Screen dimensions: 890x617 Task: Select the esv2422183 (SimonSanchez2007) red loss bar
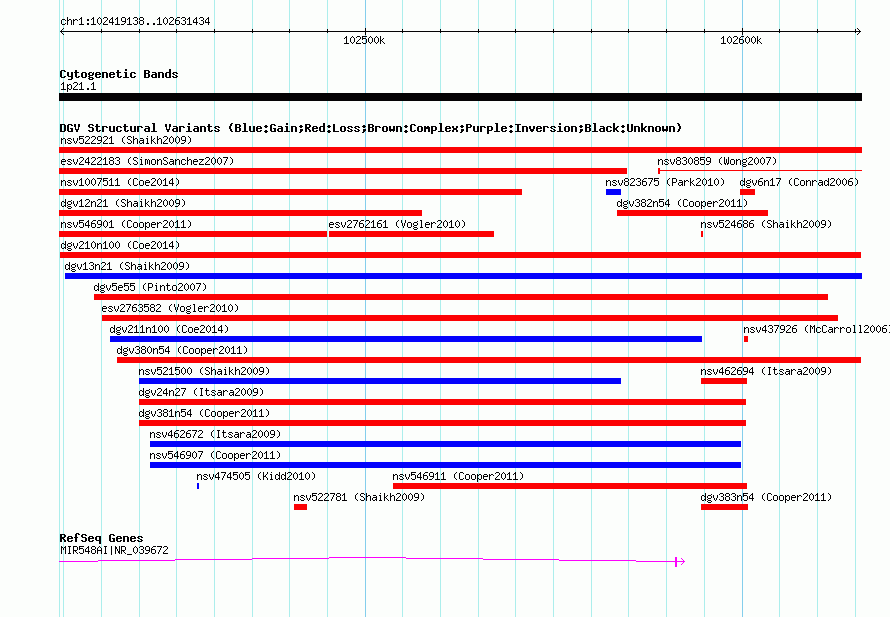pos(343,171)
